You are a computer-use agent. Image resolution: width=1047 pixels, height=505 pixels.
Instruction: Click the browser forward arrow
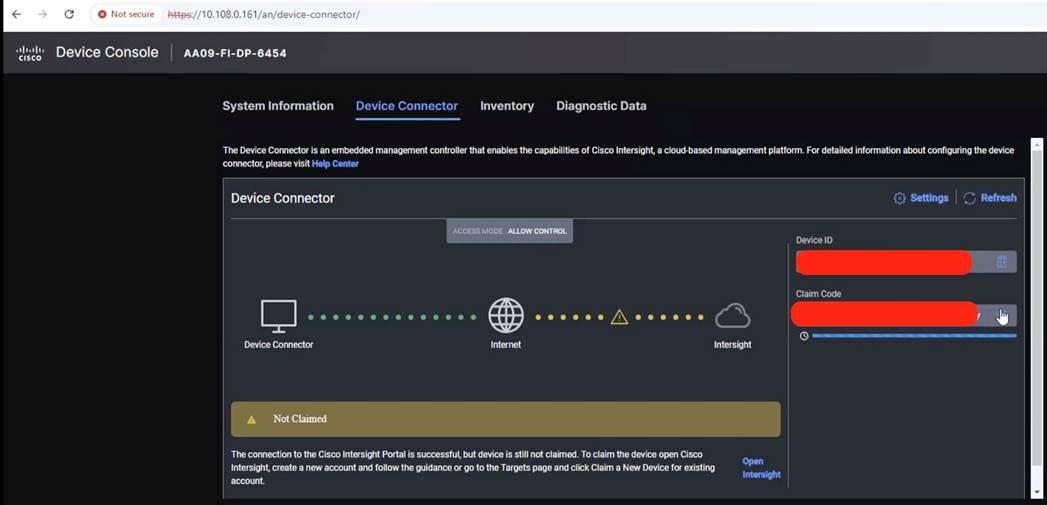[43, 14]
